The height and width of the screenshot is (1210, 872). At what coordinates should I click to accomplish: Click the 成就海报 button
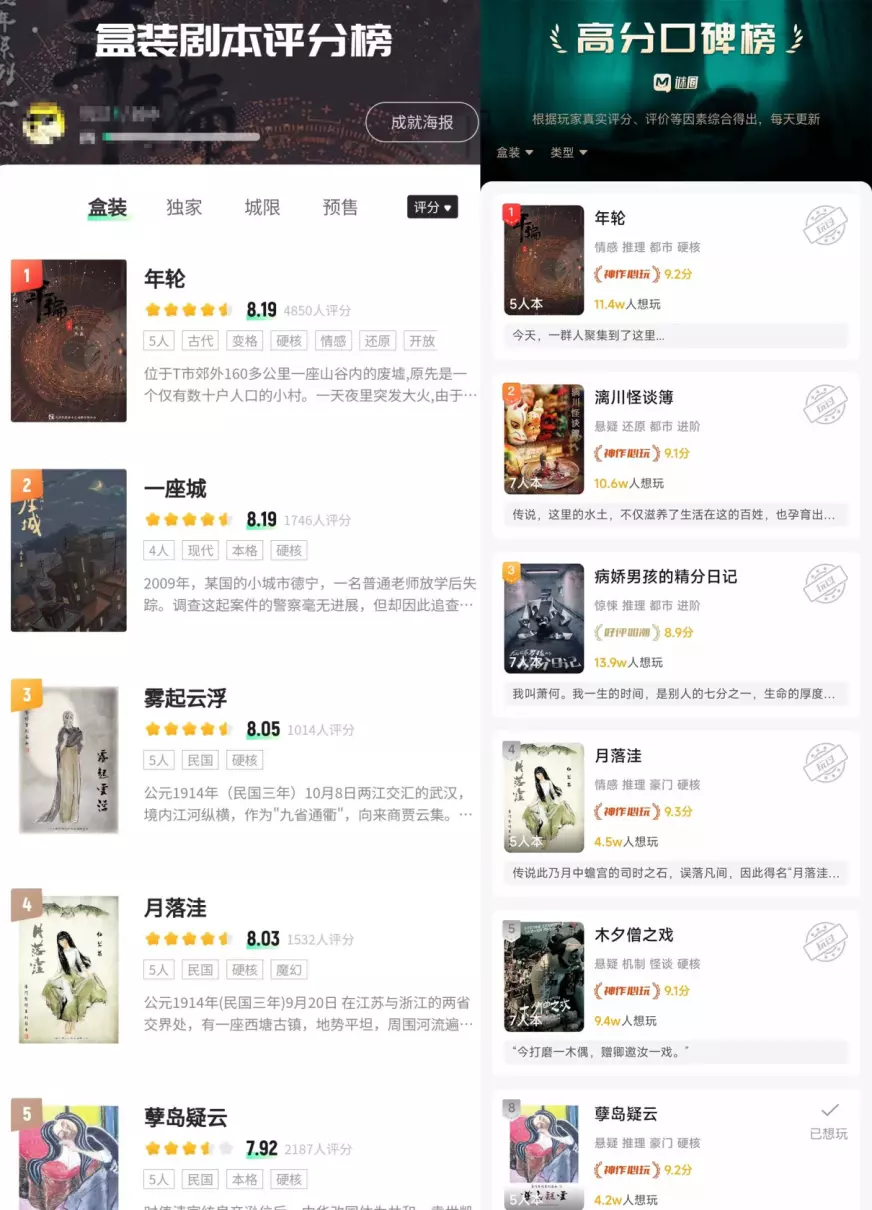coord(422,122)
